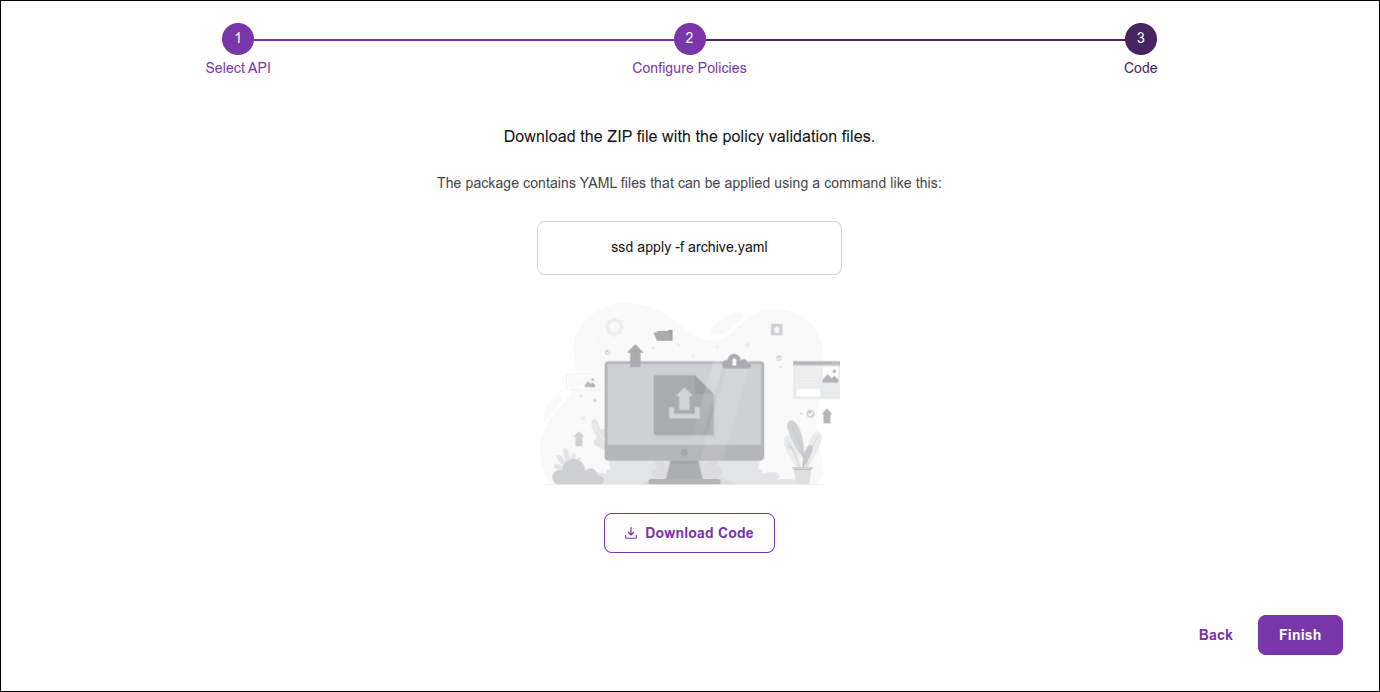
Task: Switch to the Configure Policies label
Action: pos(689,68)
